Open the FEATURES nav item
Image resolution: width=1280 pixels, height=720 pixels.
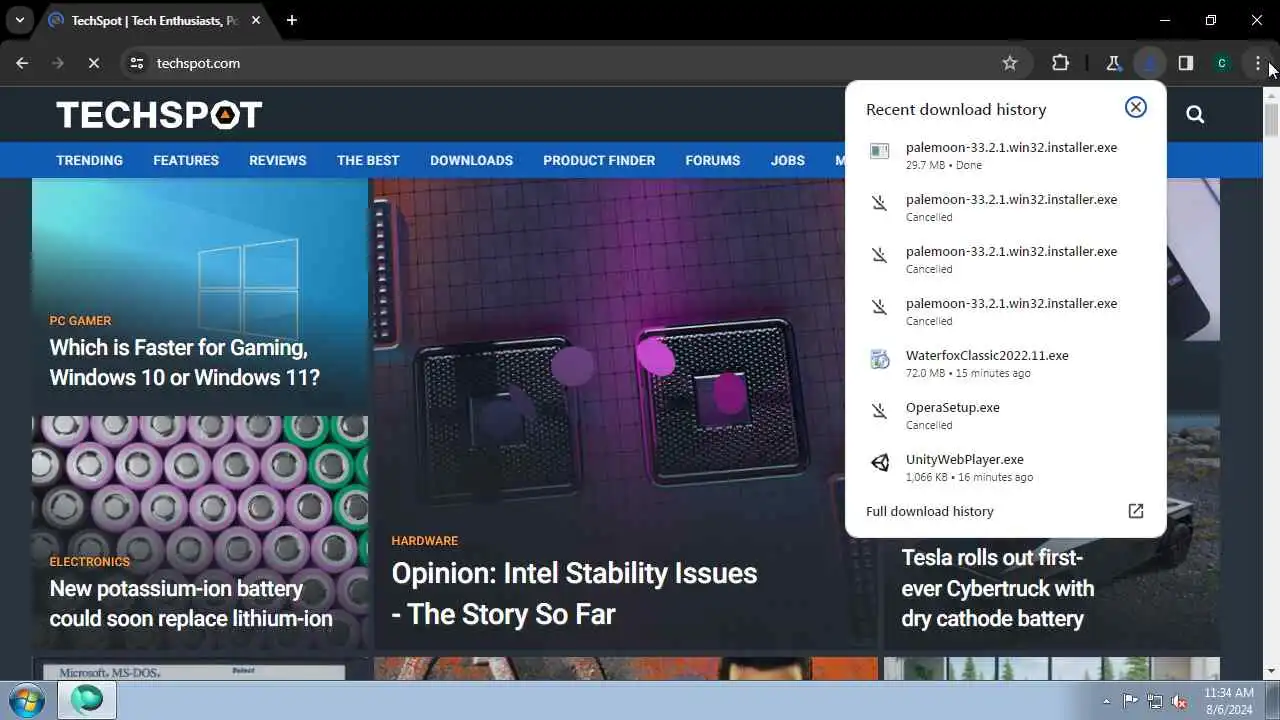(x=186, y=160)
